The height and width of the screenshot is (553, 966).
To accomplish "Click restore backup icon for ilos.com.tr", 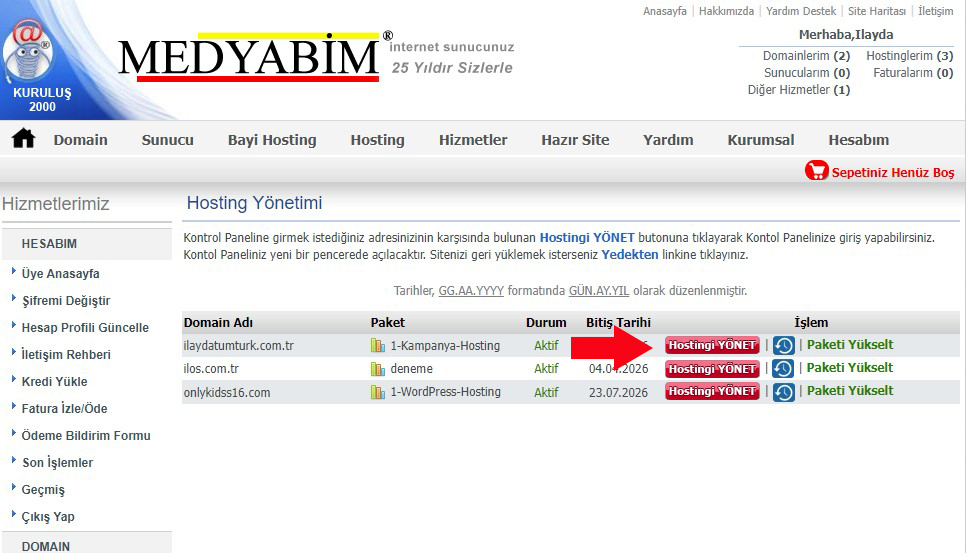I will (x=784, y=369).
